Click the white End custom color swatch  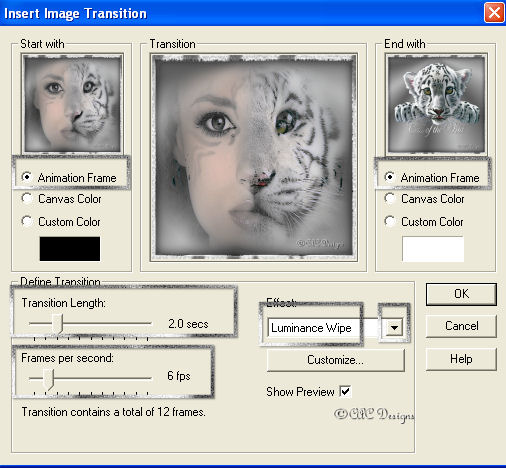point(433,249)
